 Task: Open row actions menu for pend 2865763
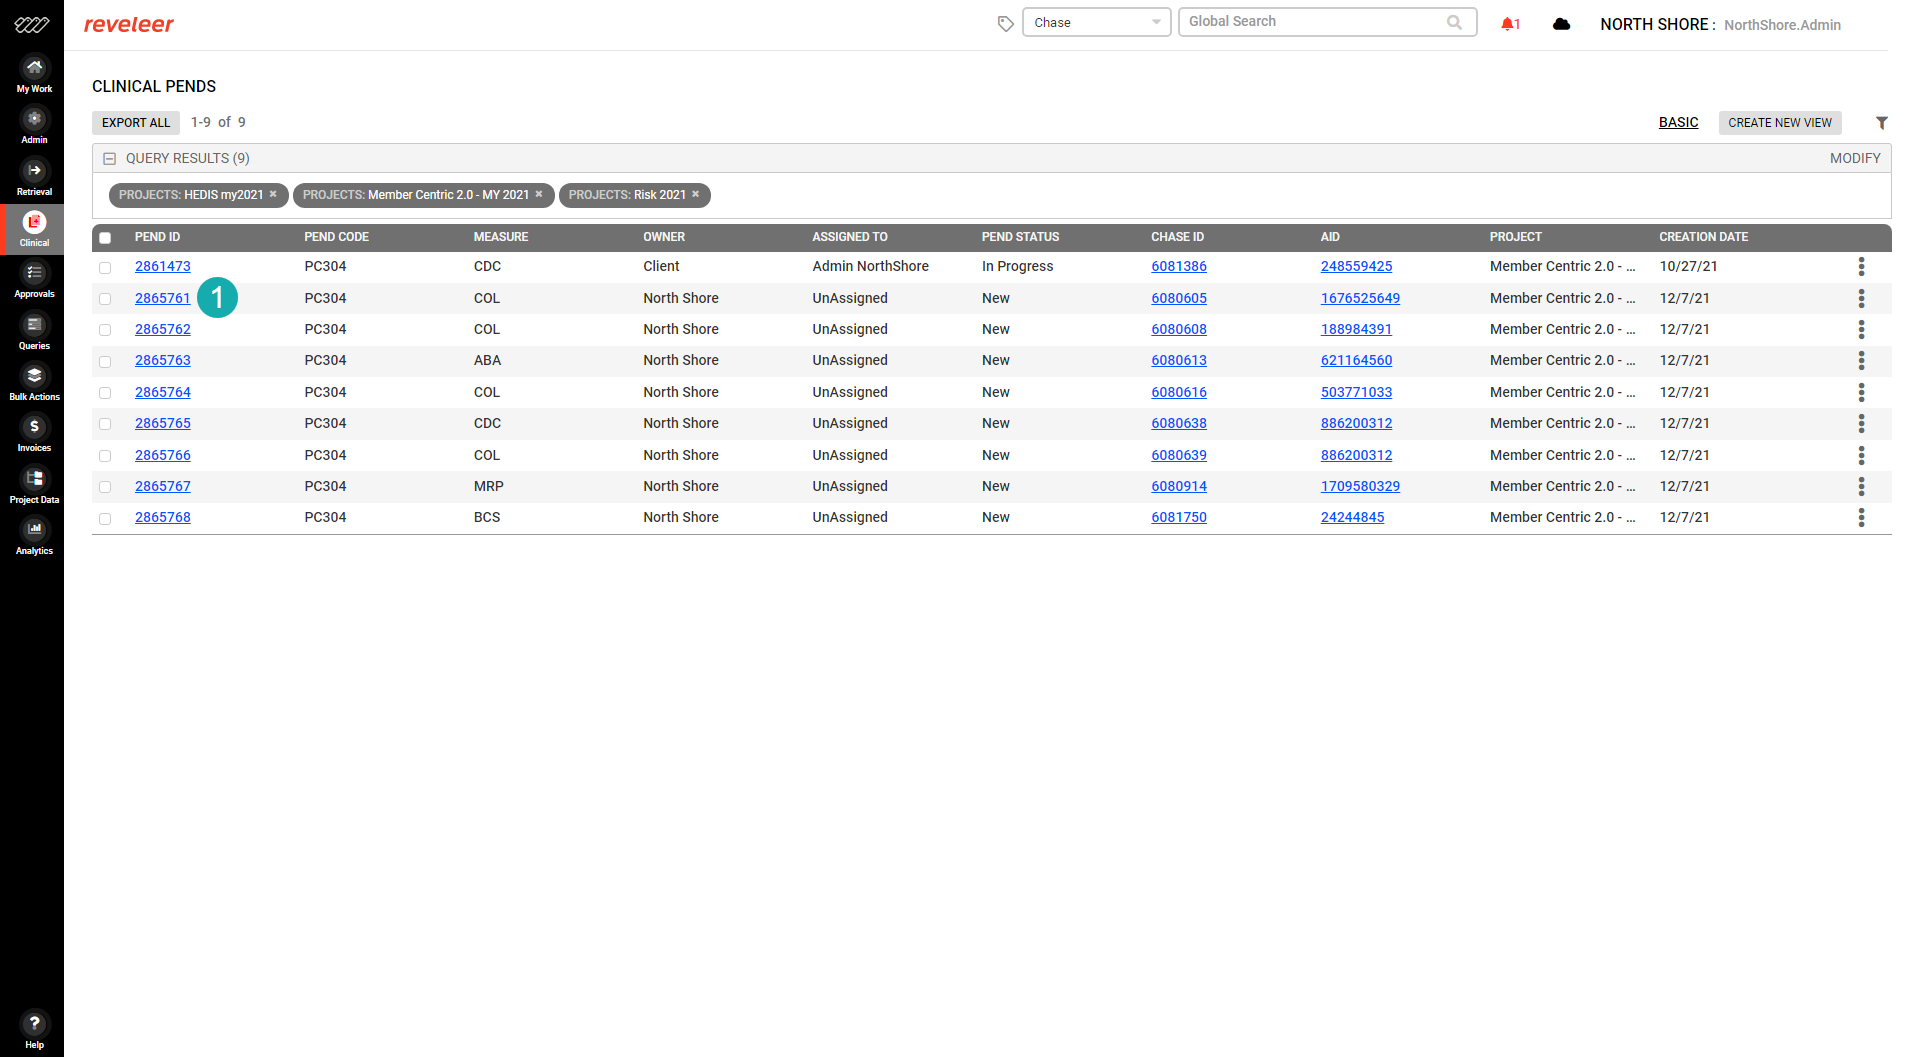point(1861,360)
